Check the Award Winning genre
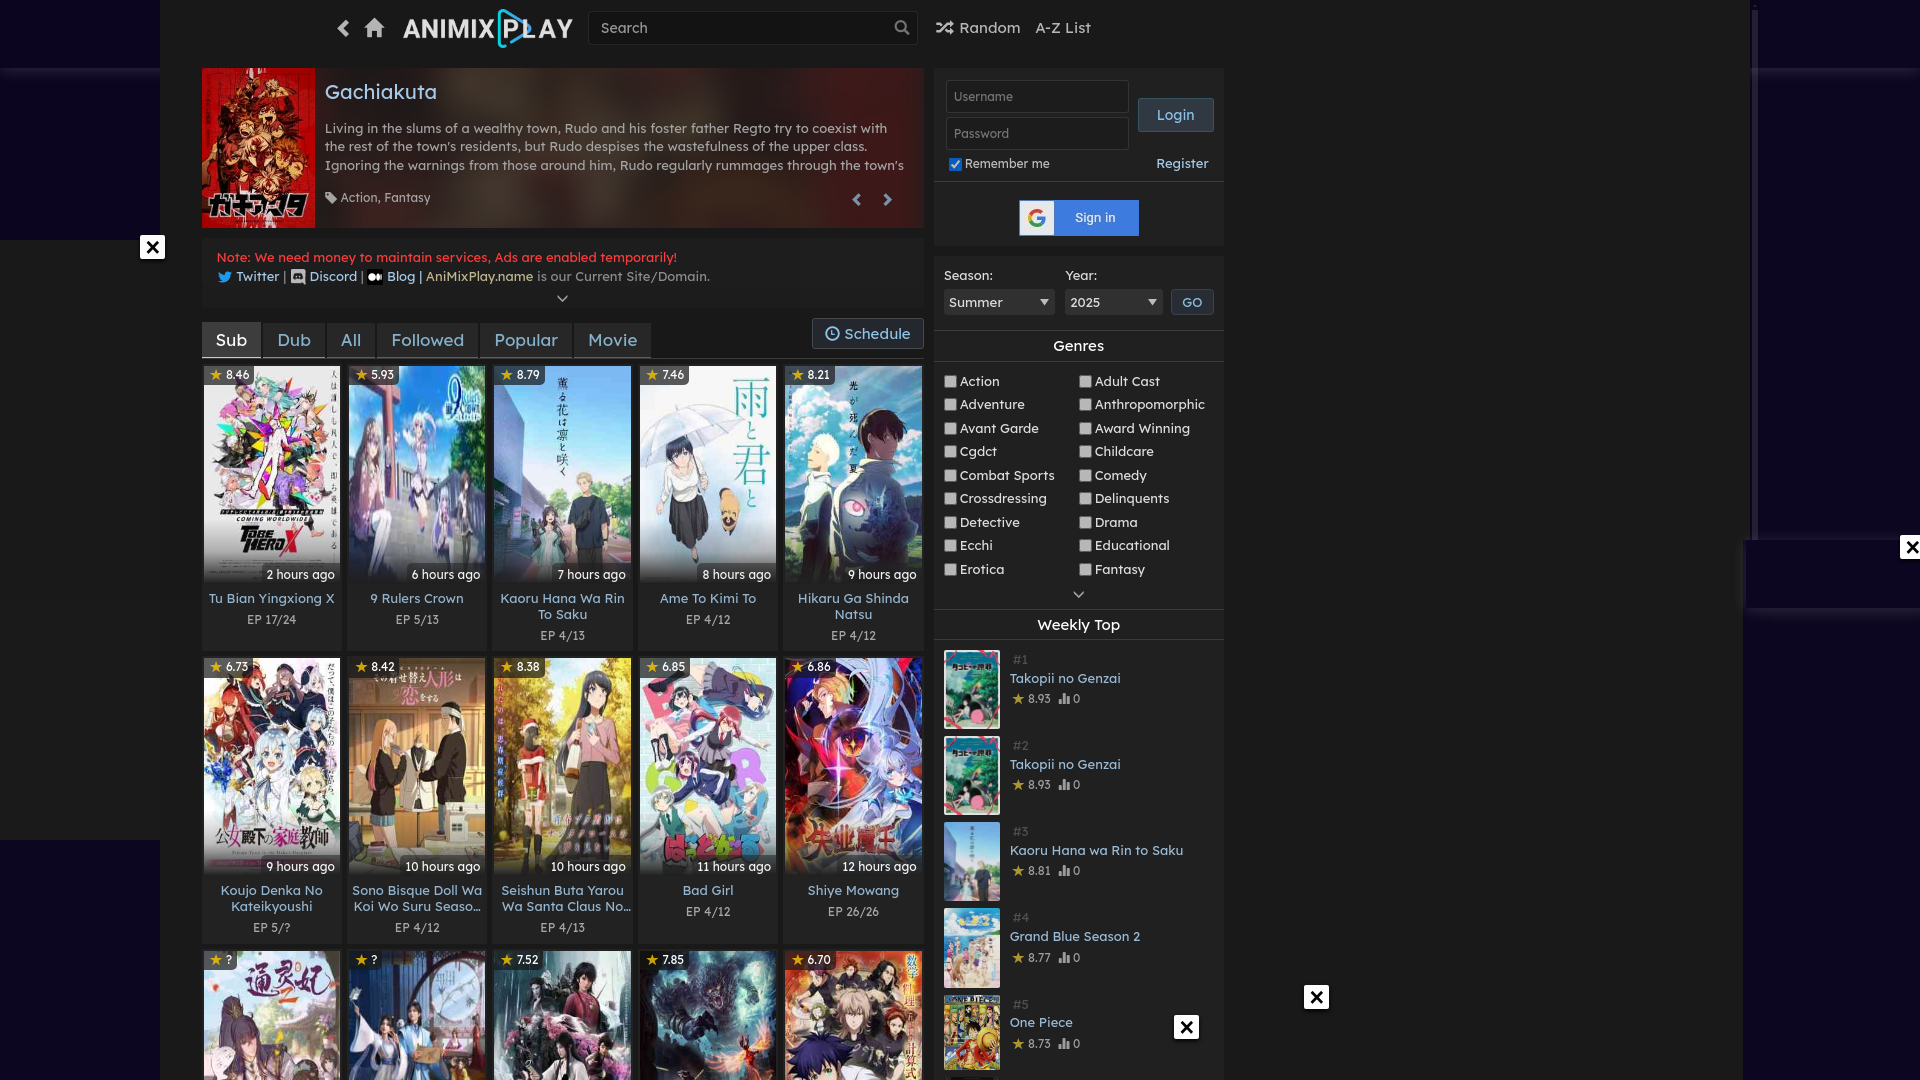Image resolution: width=1920 pixels, height=1080 pixels. click(1085, 429)
